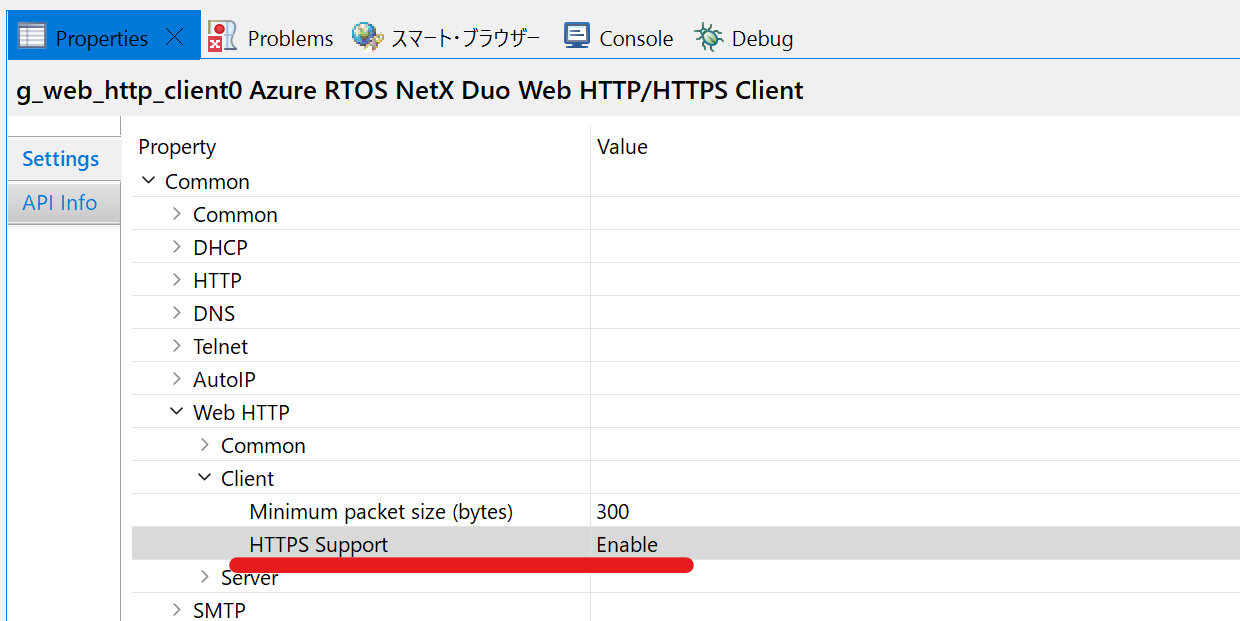Viewport: 1240px width, 621px height.
Task: Click the Value column header
Action: click(x=622, y=147)
